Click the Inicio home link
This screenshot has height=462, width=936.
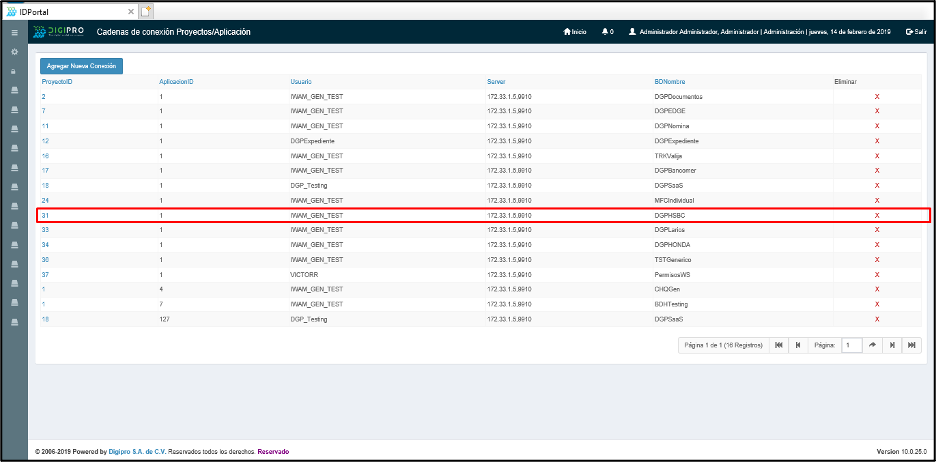[575, 32]
